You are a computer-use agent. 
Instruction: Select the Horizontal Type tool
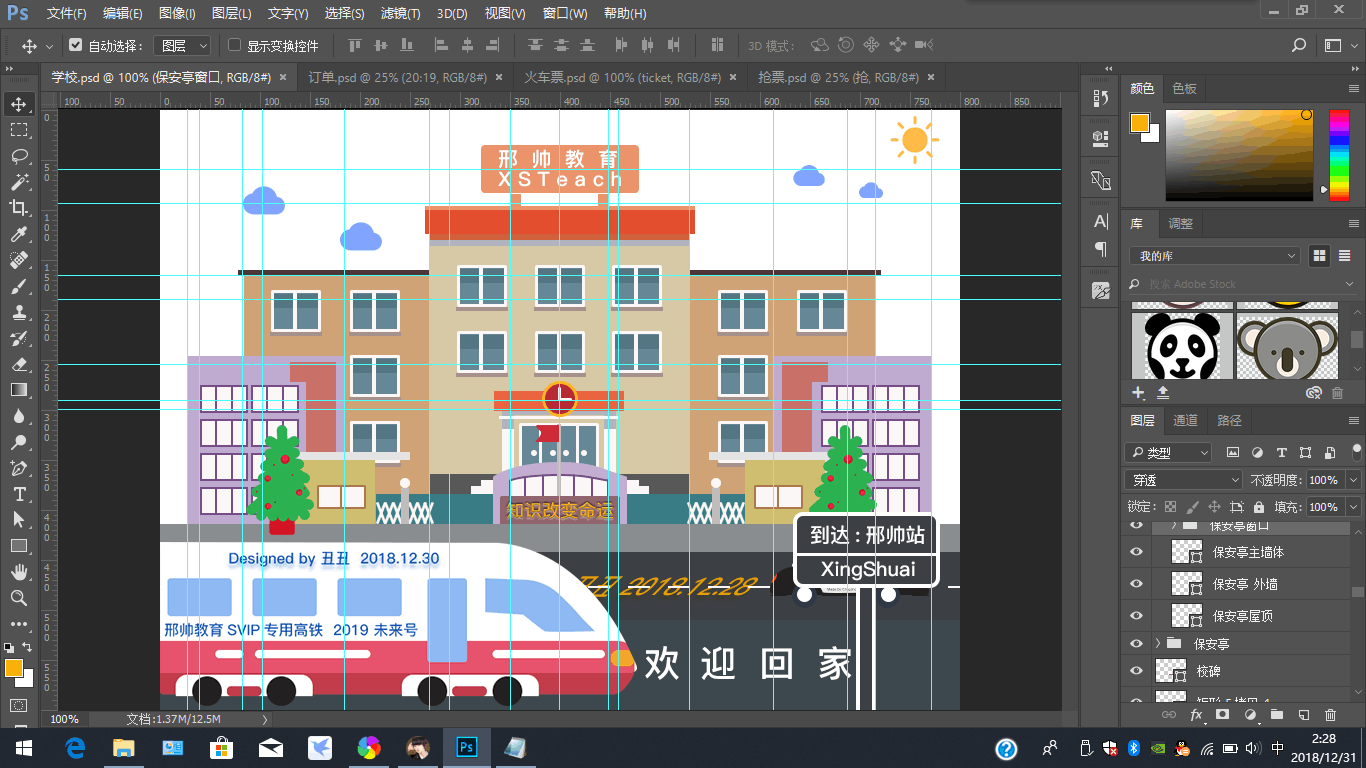pos(19,494)
